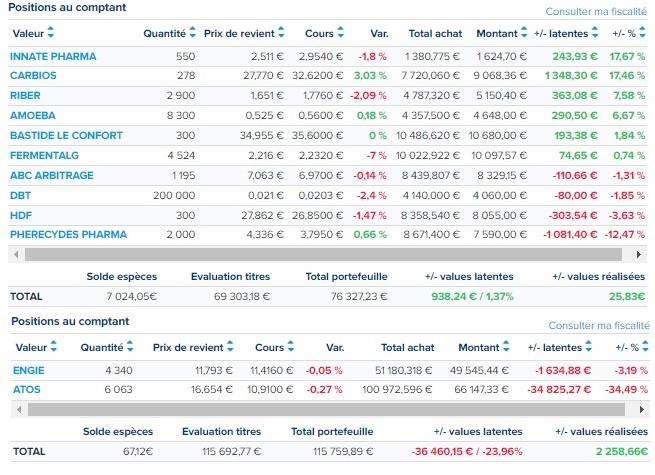Sort bottom table by Valeur arrows
The image size is (655, 475).
click(x=53, y=346)
